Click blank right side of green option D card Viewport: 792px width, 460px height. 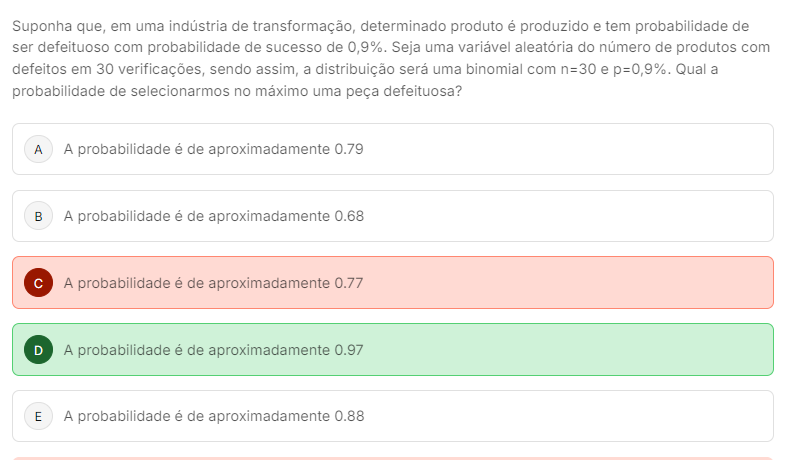coord(600,350)
